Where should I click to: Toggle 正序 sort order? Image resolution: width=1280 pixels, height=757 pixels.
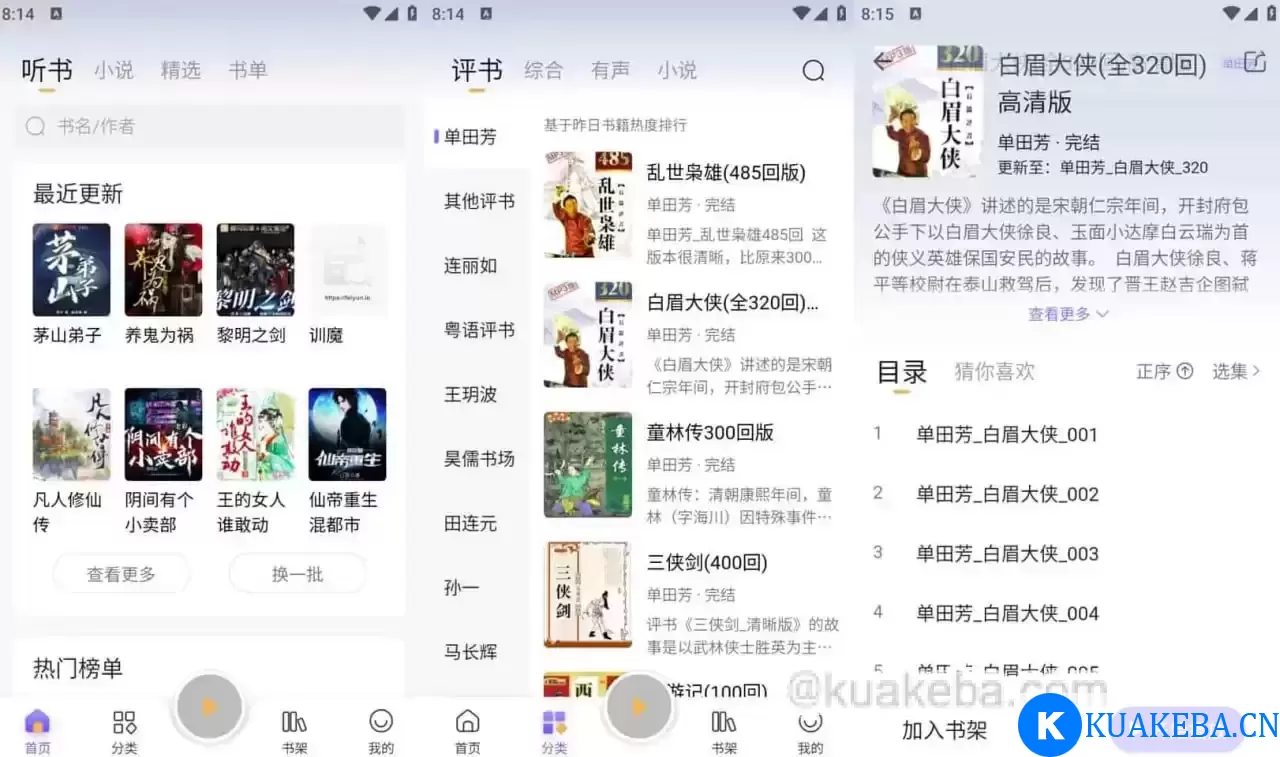click(x=1165, y=371)
